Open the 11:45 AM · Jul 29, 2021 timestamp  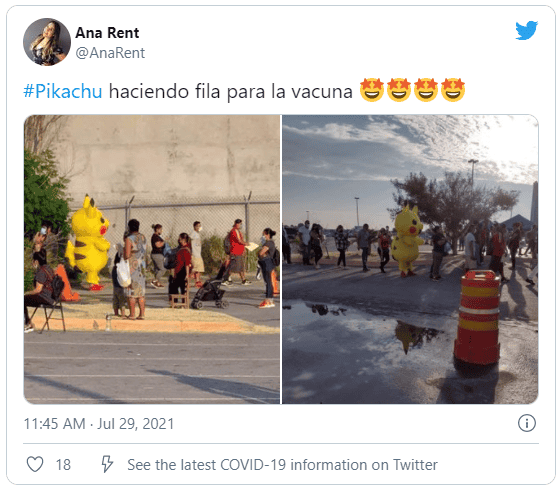coord(99,424)
